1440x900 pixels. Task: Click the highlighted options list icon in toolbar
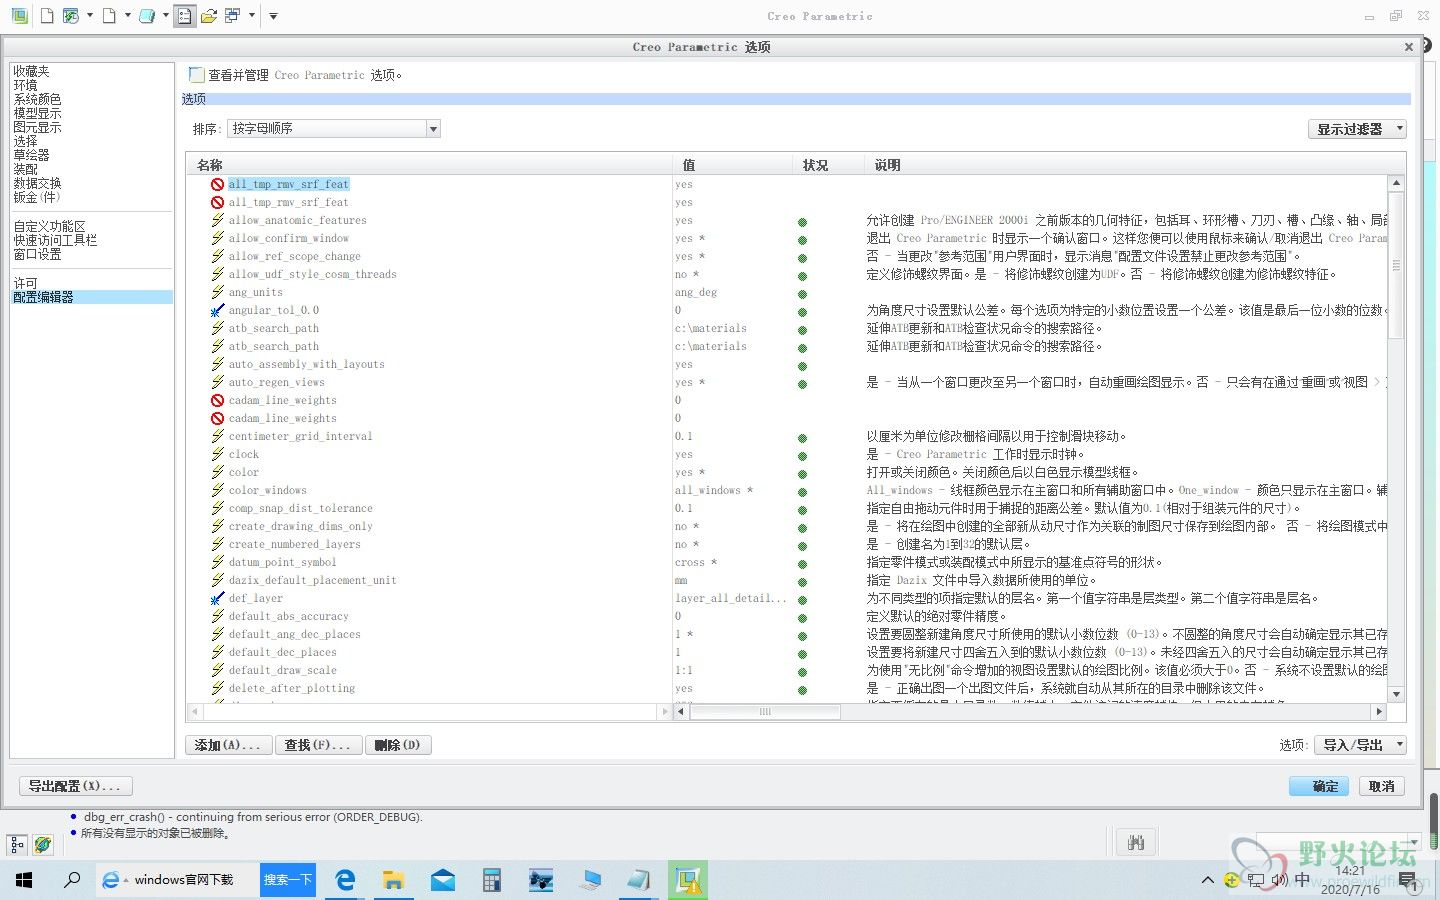point(185,16)
